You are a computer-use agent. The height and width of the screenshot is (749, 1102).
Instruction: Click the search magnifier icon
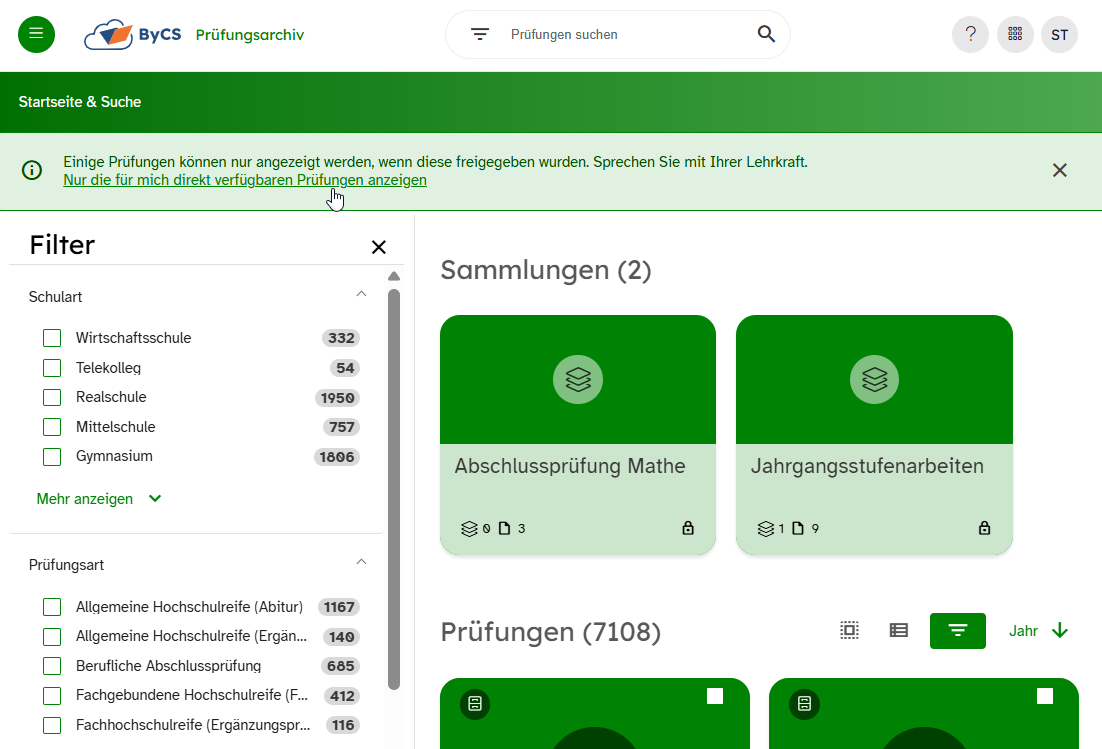click(766, 34)
